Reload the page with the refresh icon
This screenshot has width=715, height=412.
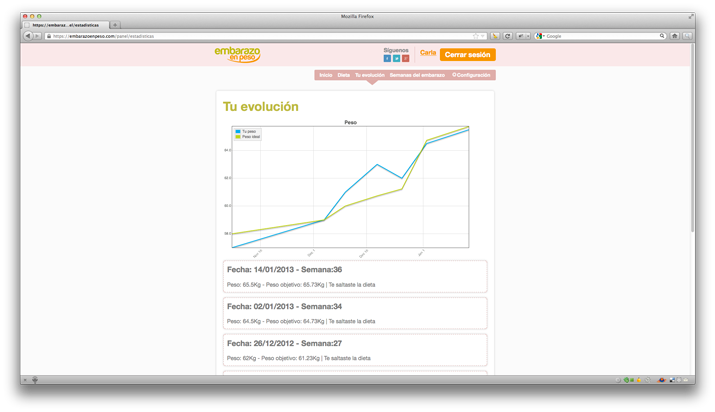(507, 36)
